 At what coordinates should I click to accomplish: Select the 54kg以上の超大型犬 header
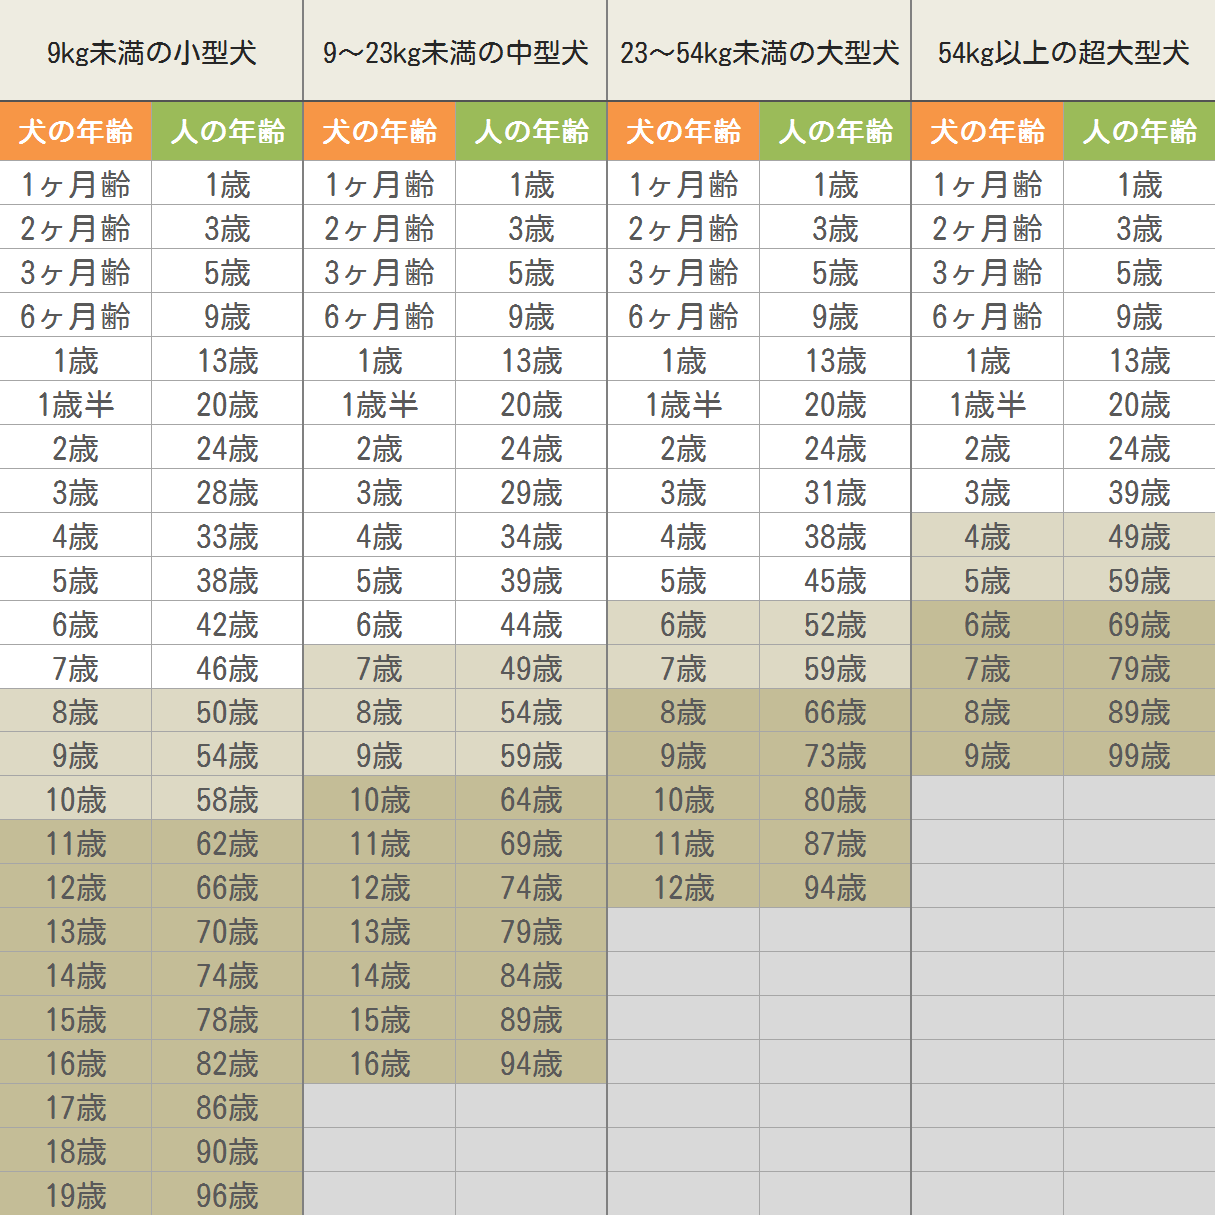pos(1063,52)
